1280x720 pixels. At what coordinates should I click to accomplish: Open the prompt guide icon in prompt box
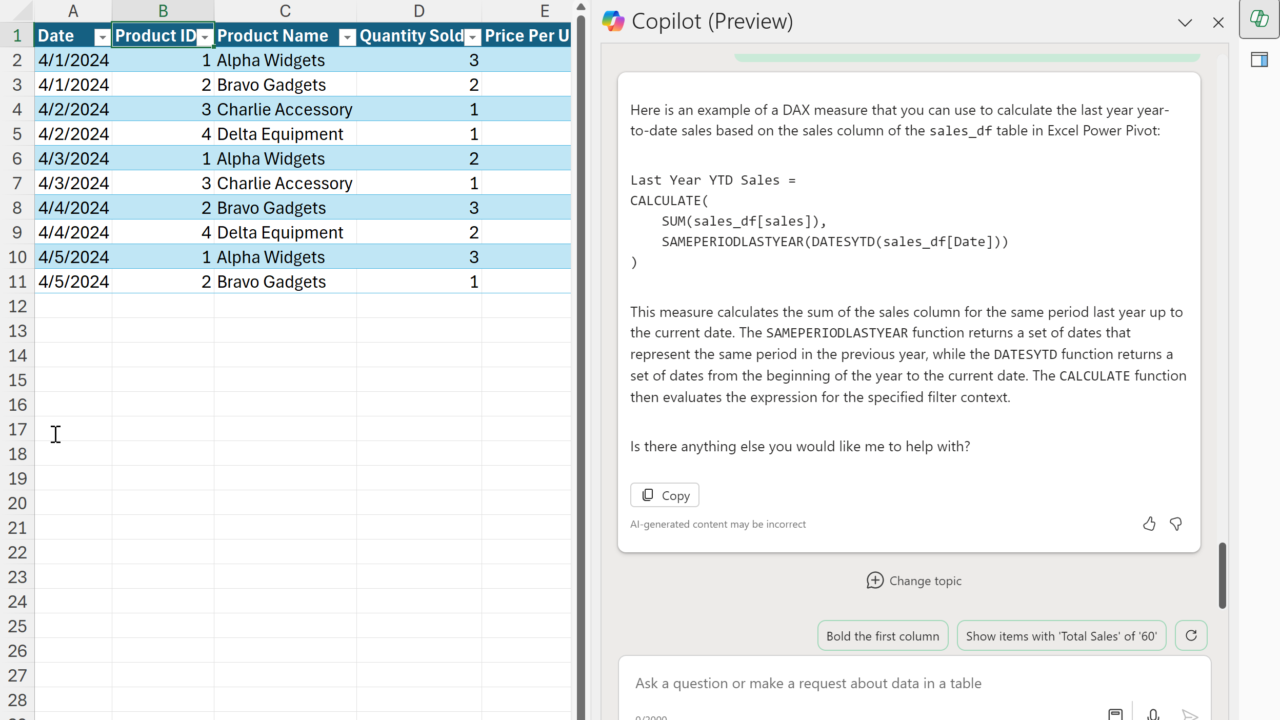pos(1115,714)
